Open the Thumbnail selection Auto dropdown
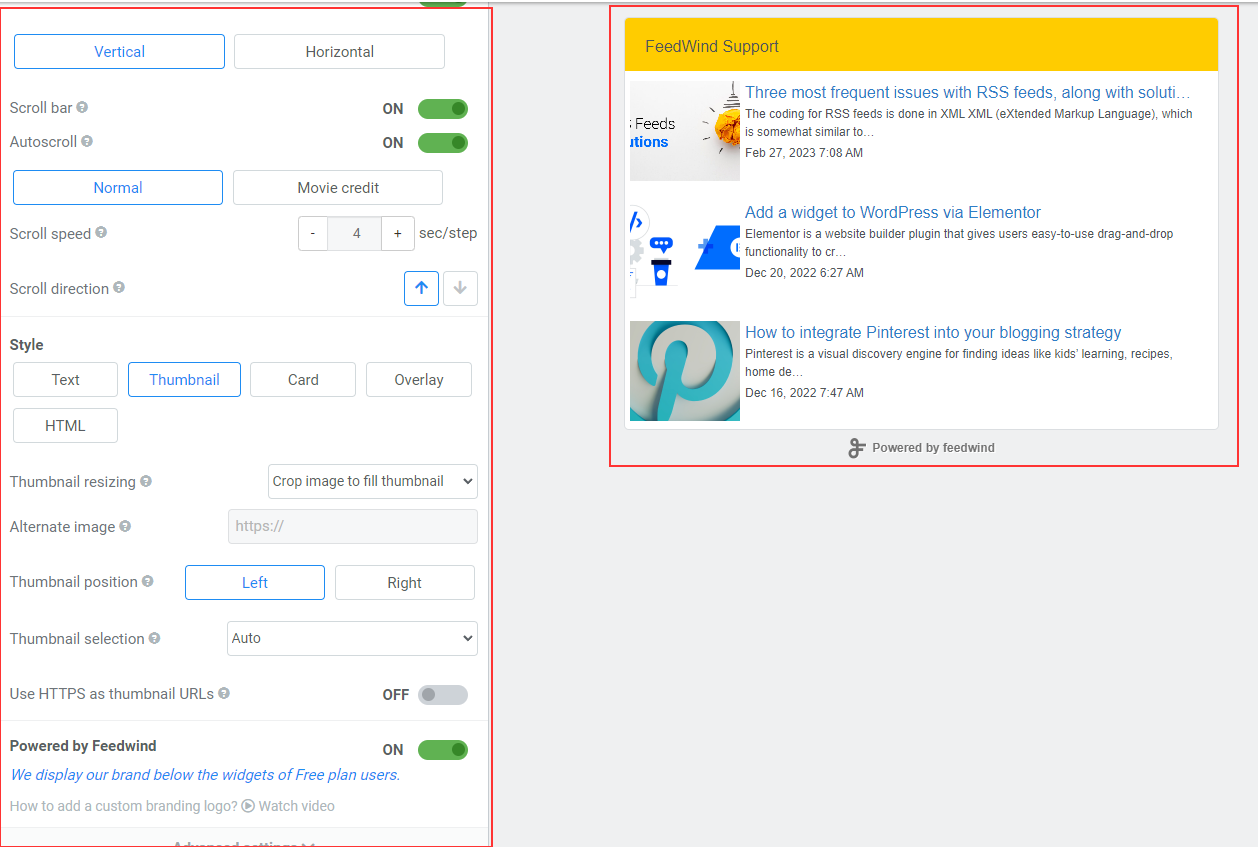This screenshot has width=1258, height=847. coord(353,638)
